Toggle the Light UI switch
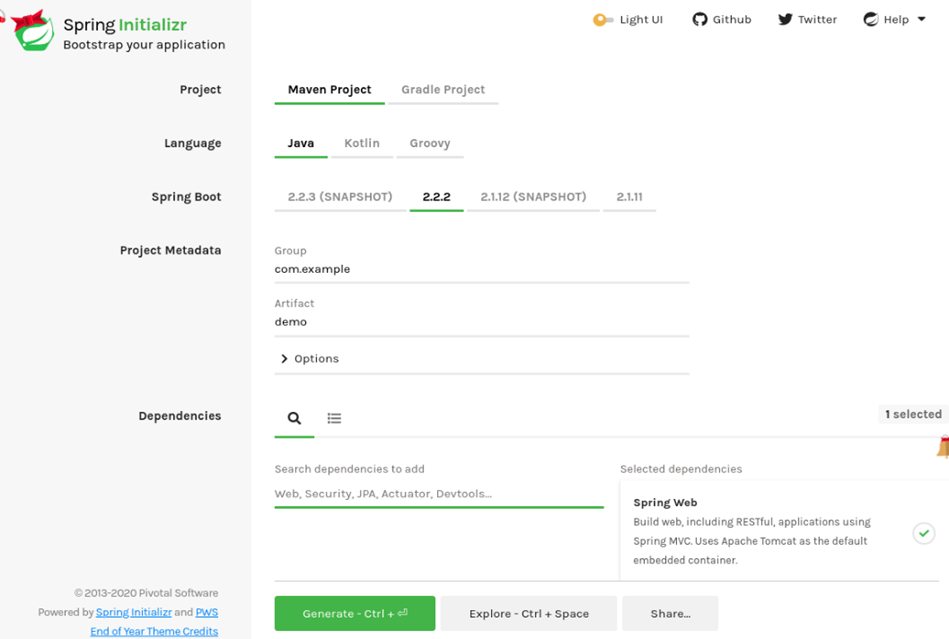Viewport: 949px width, 639px height. tap(603, 20)
